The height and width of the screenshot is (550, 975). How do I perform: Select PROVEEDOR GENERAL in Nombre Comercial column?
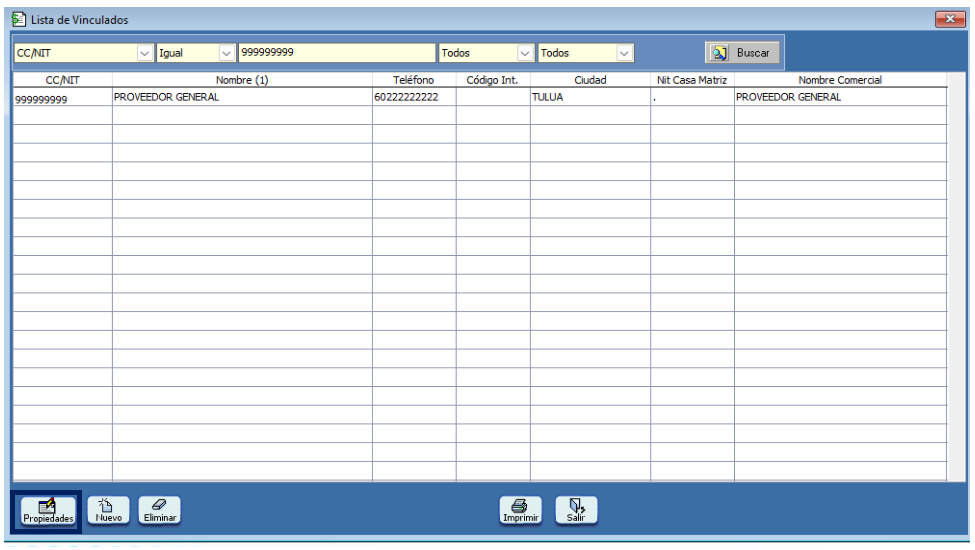click(840, 97)
